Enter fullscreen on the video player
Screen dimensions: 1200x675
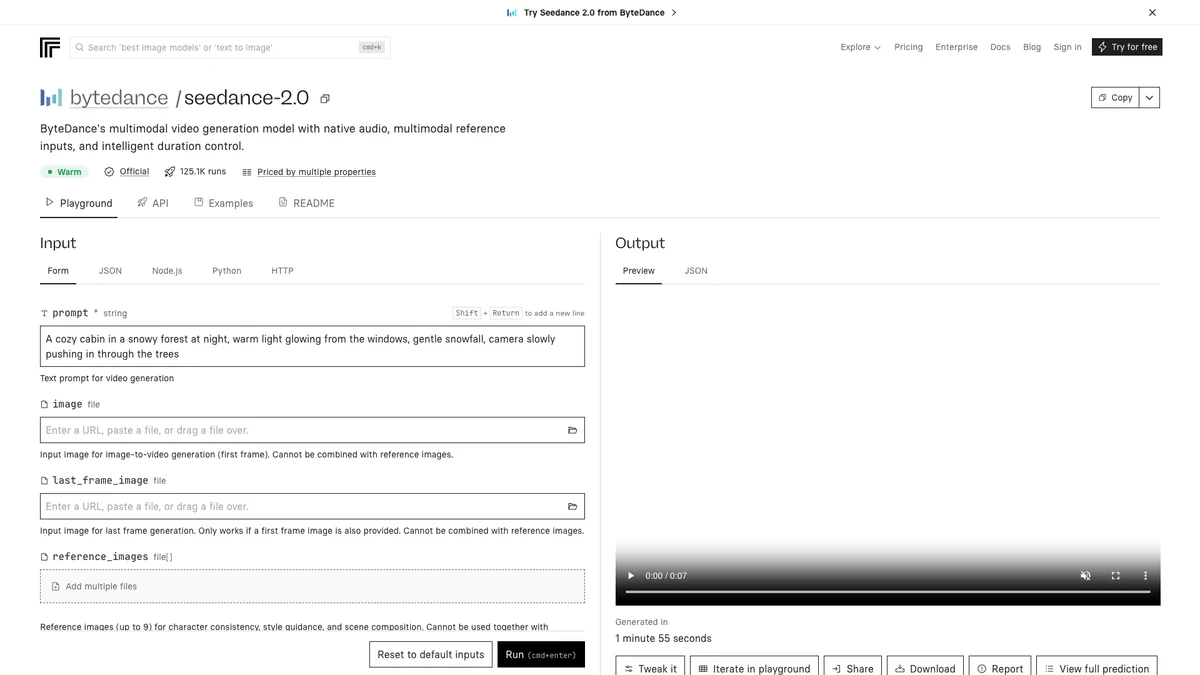click(x=1116, y=576)
